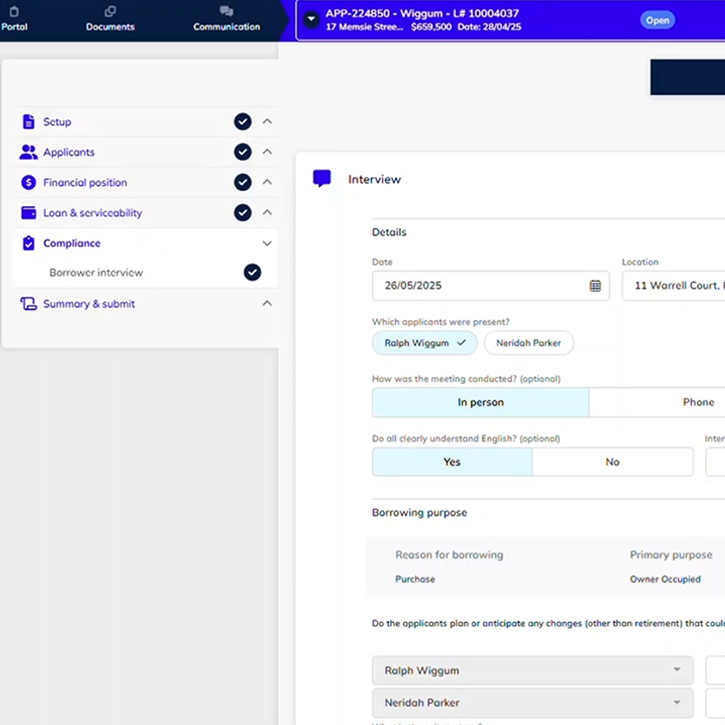The height and width of the screenshot is (725, 725).
Task: Click the Interview chat bubble icon
Action: point(322,179)
